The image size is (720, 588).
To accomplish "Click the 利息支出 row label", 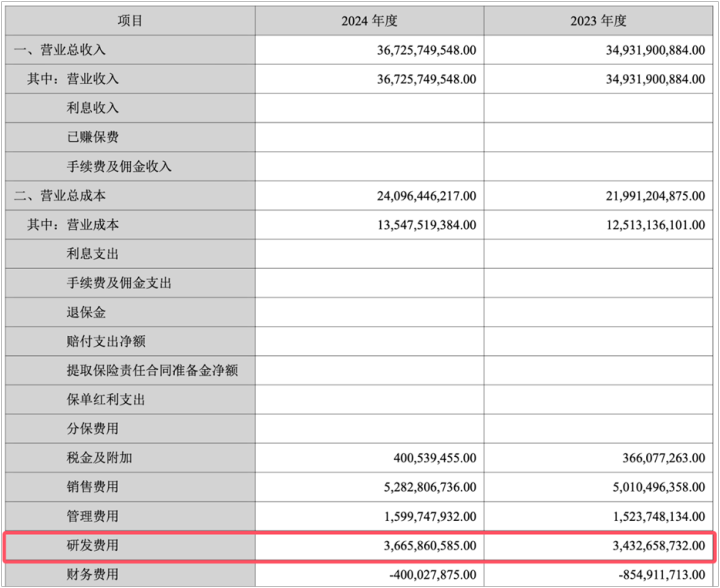I will 93,254.
